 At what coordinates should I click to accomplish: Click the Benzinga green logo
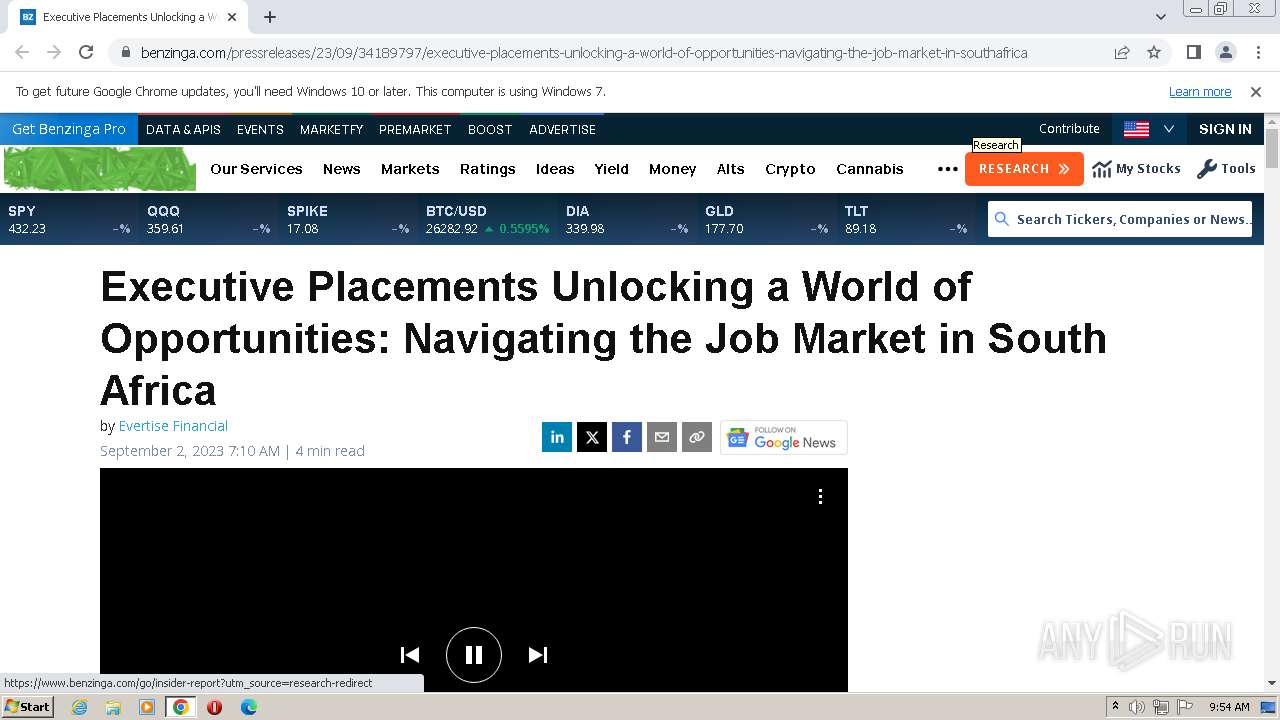(x=100, y=168)
